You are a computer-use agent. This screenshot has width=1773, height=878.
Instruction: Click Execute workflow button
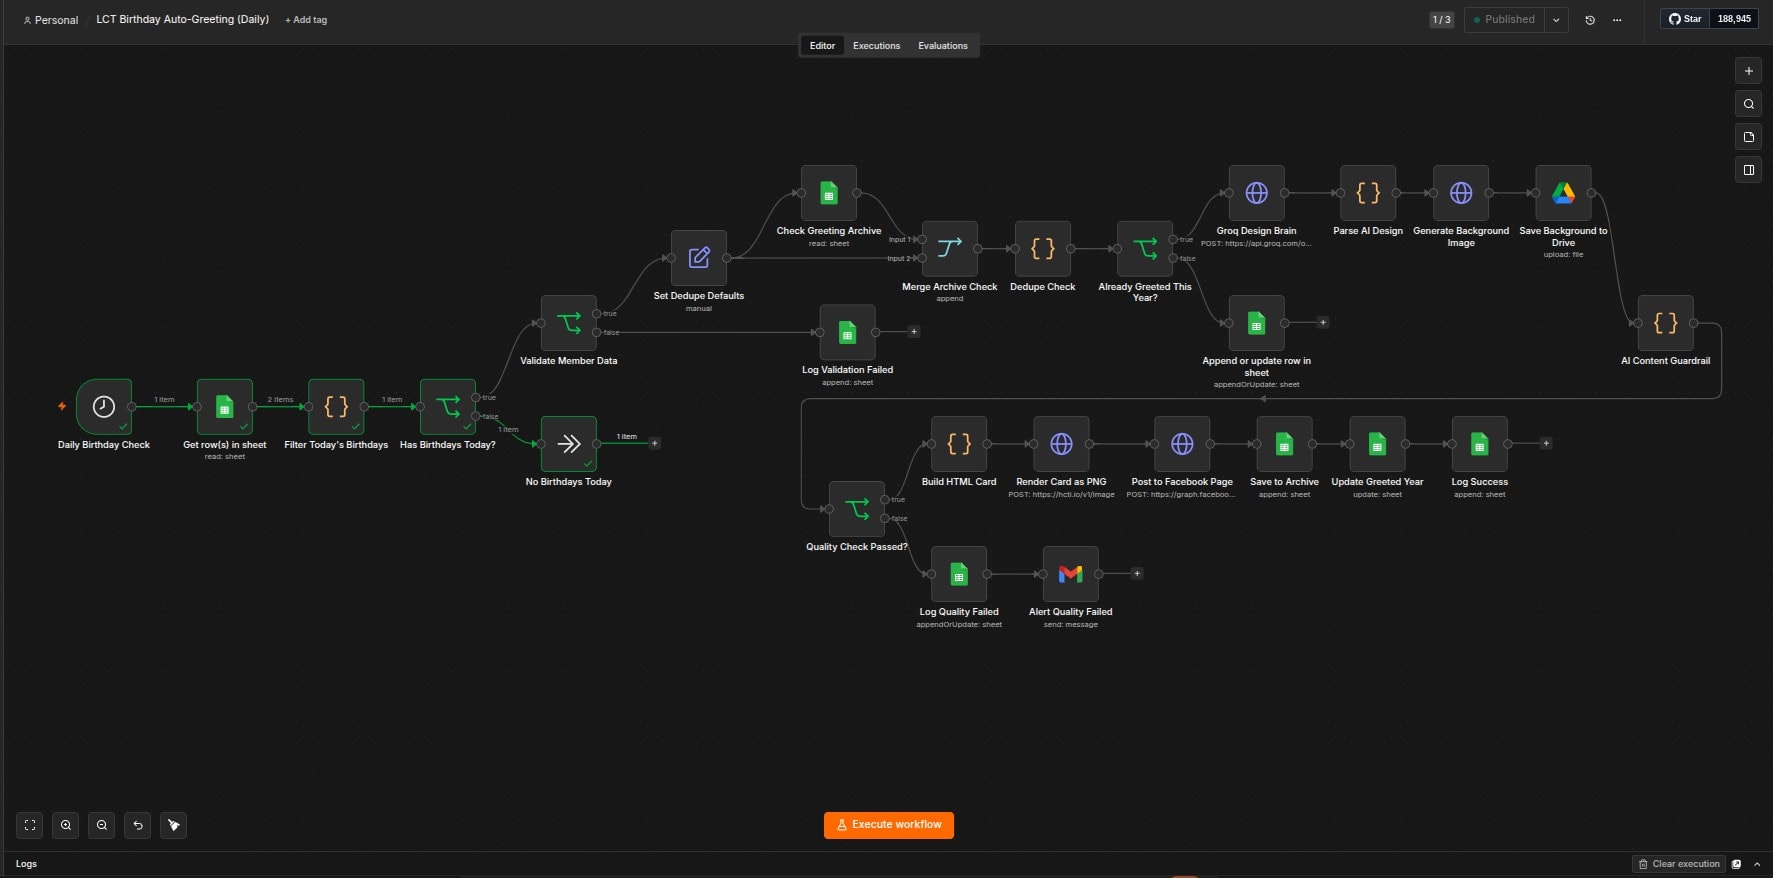click(889, 825)
